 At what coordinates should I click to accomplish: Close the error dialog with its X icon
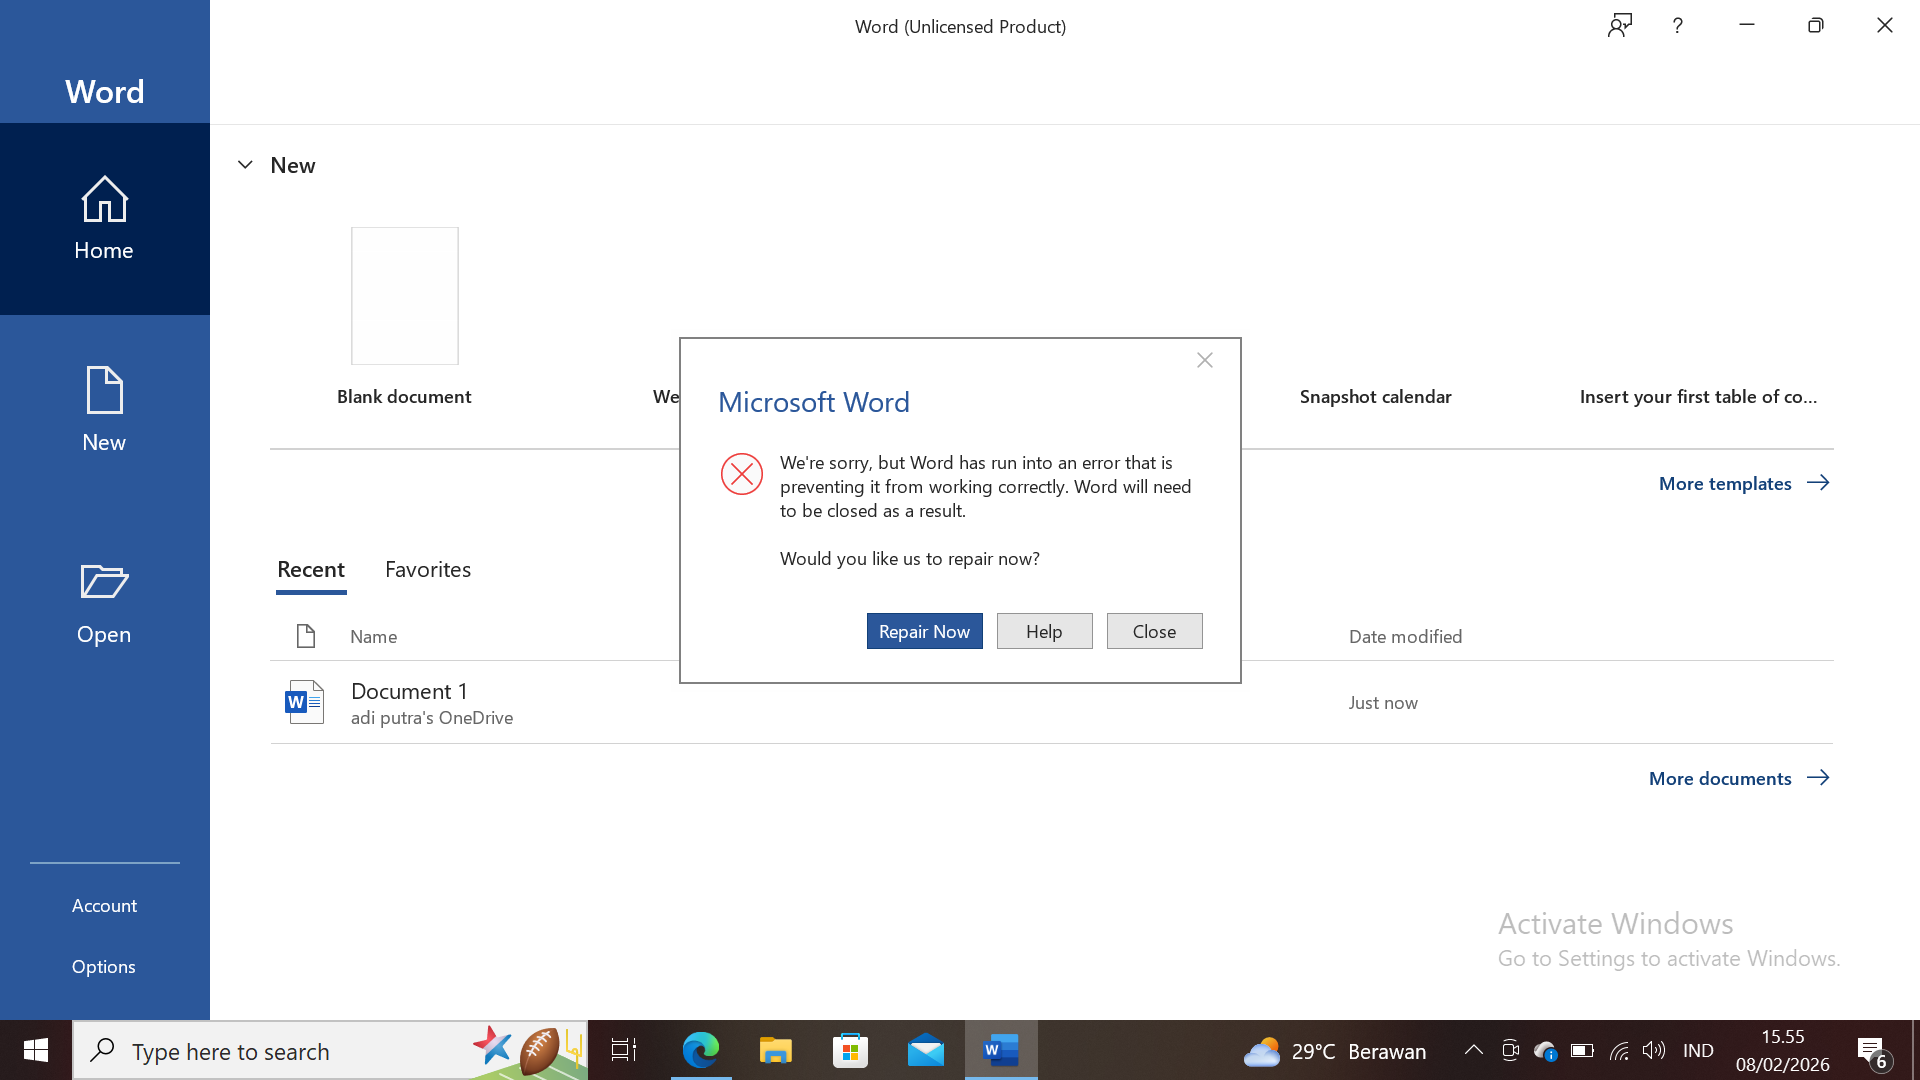[x=1204, y=360]
